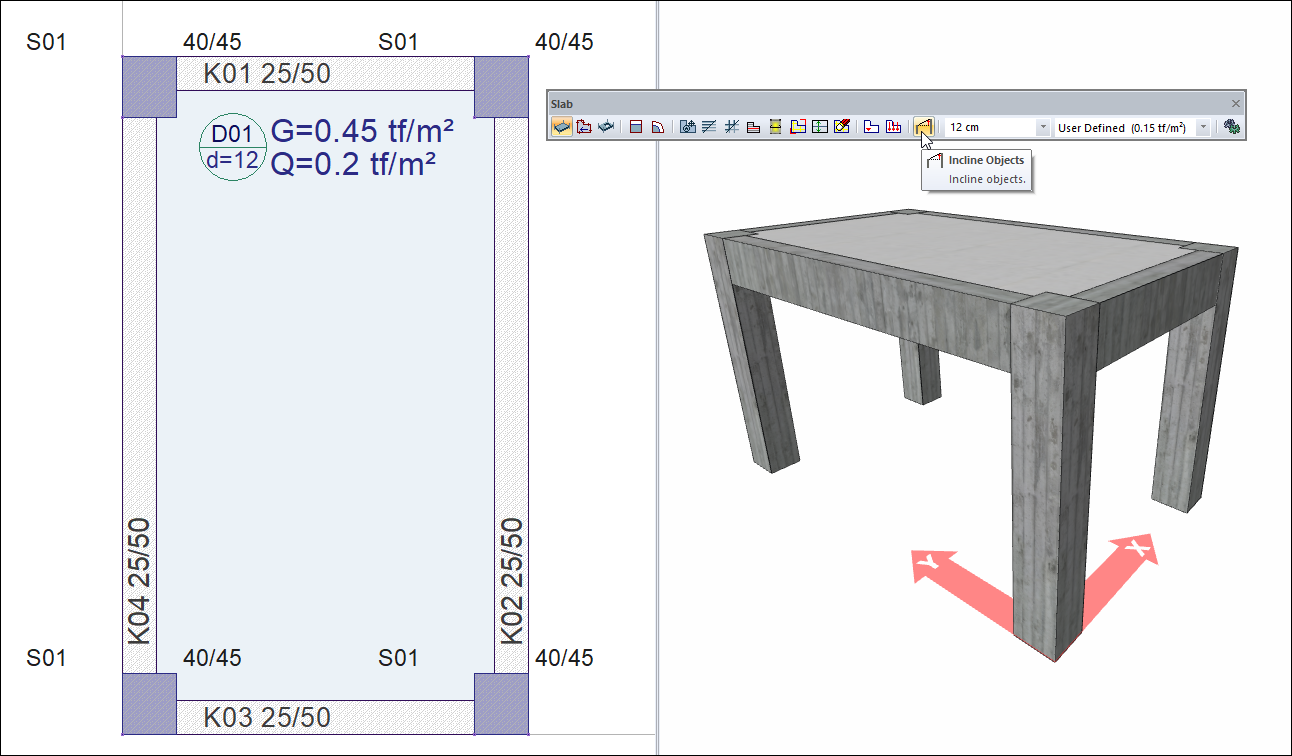Open Slab settings gear icon
Screen dimensions: 1292x756
point(1232,127)
